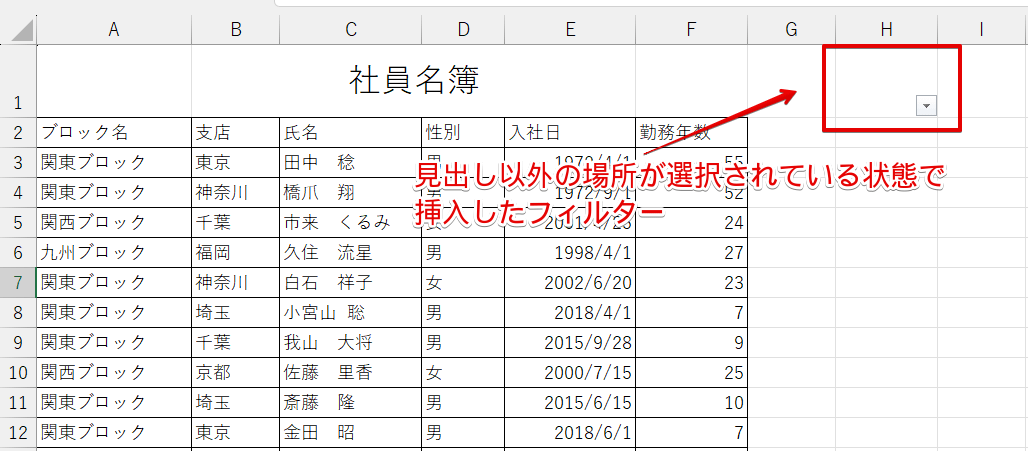
Task: Click the date cell 2018/6/1
Action: coord(570,433)
